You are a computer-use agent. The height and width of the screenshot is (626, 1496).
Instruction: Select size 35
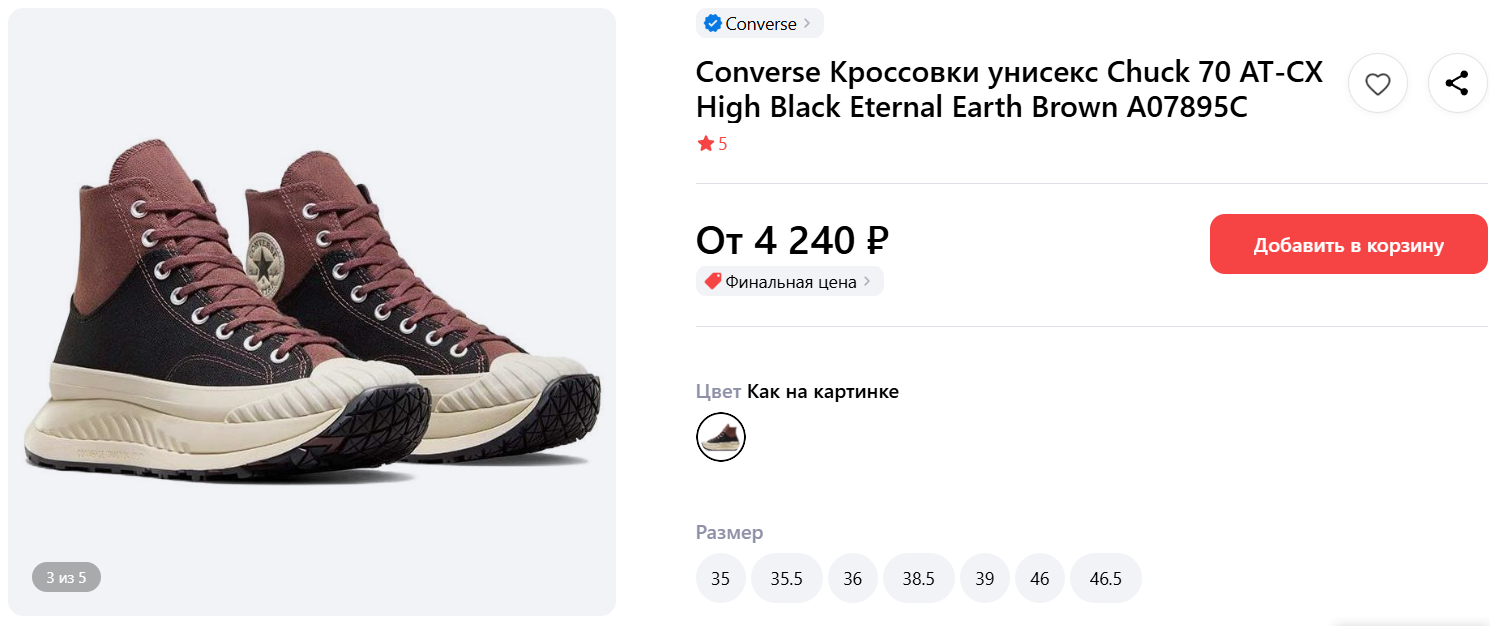point(720,579)
